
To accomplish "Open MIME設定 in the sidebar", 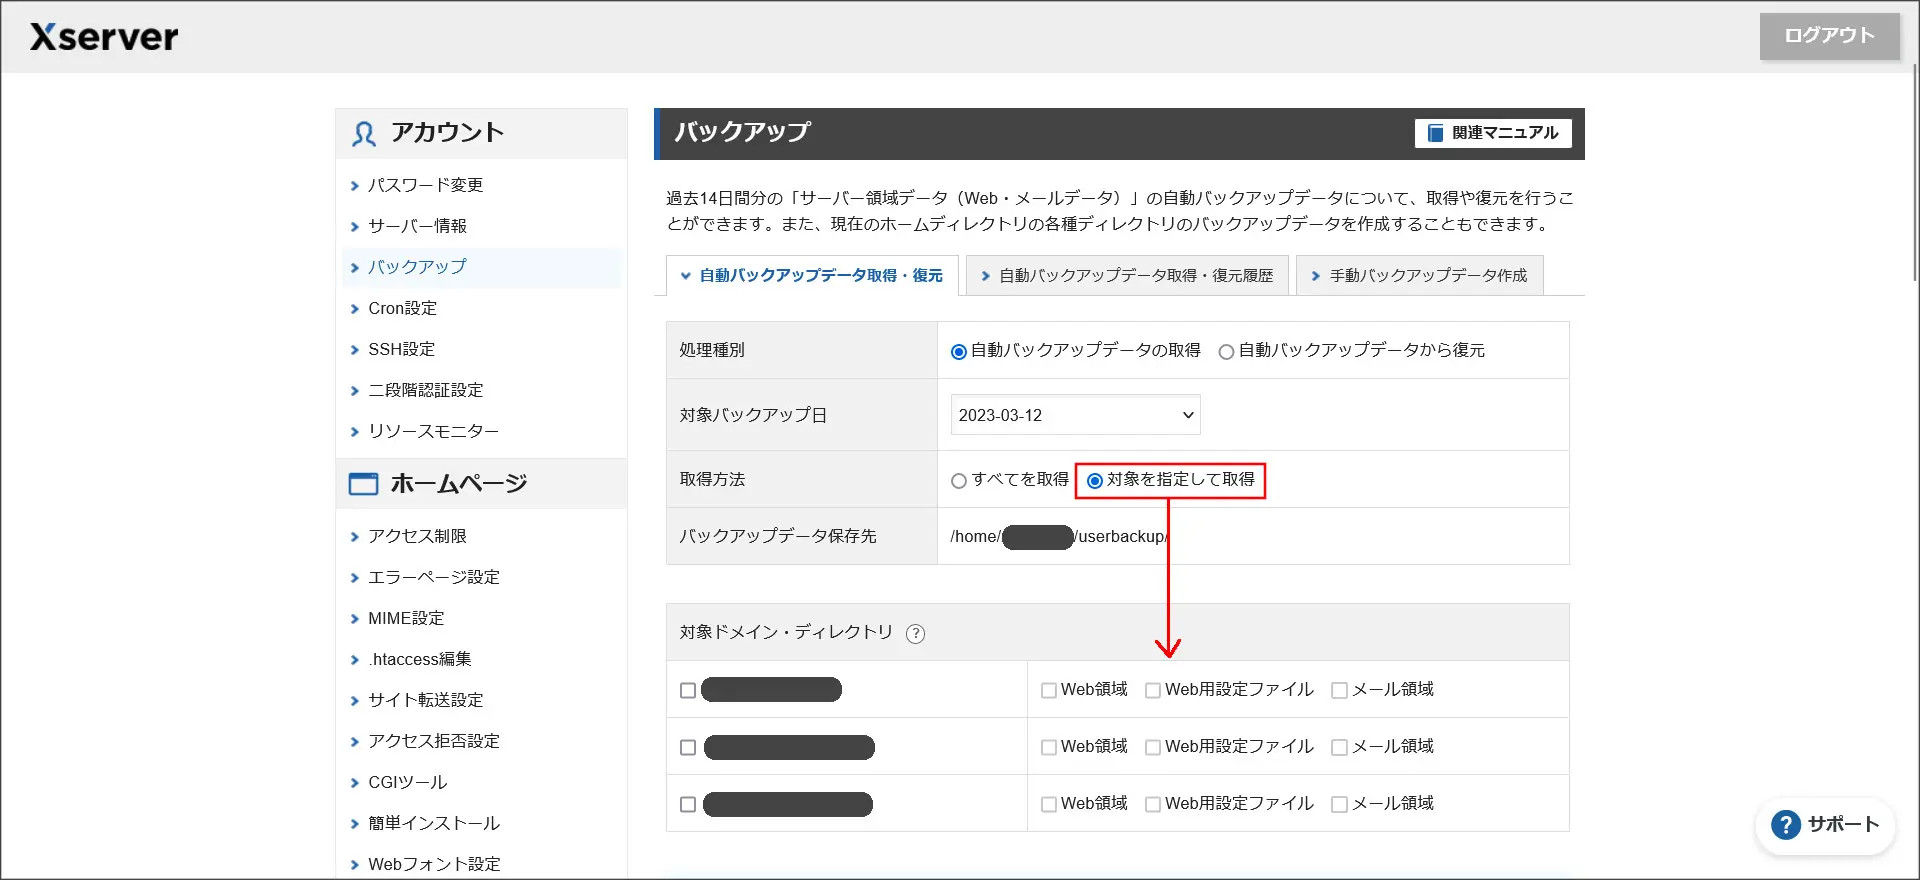I will tap(406, 618).
